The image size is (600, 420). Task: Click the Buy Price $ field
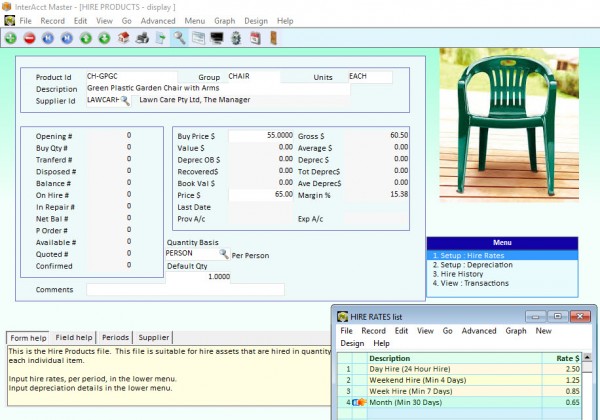[261, 136]
